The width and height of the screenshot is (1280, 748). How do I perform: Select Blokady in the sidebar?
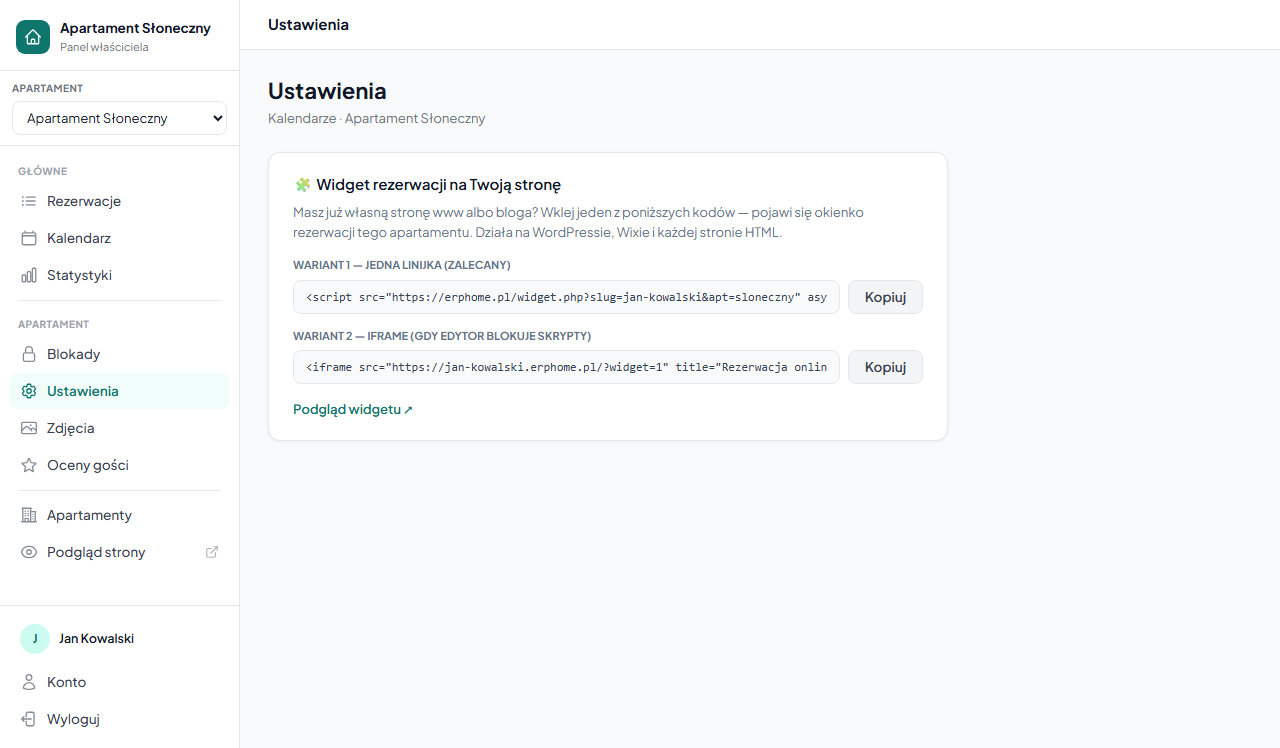tap(120, 354)
